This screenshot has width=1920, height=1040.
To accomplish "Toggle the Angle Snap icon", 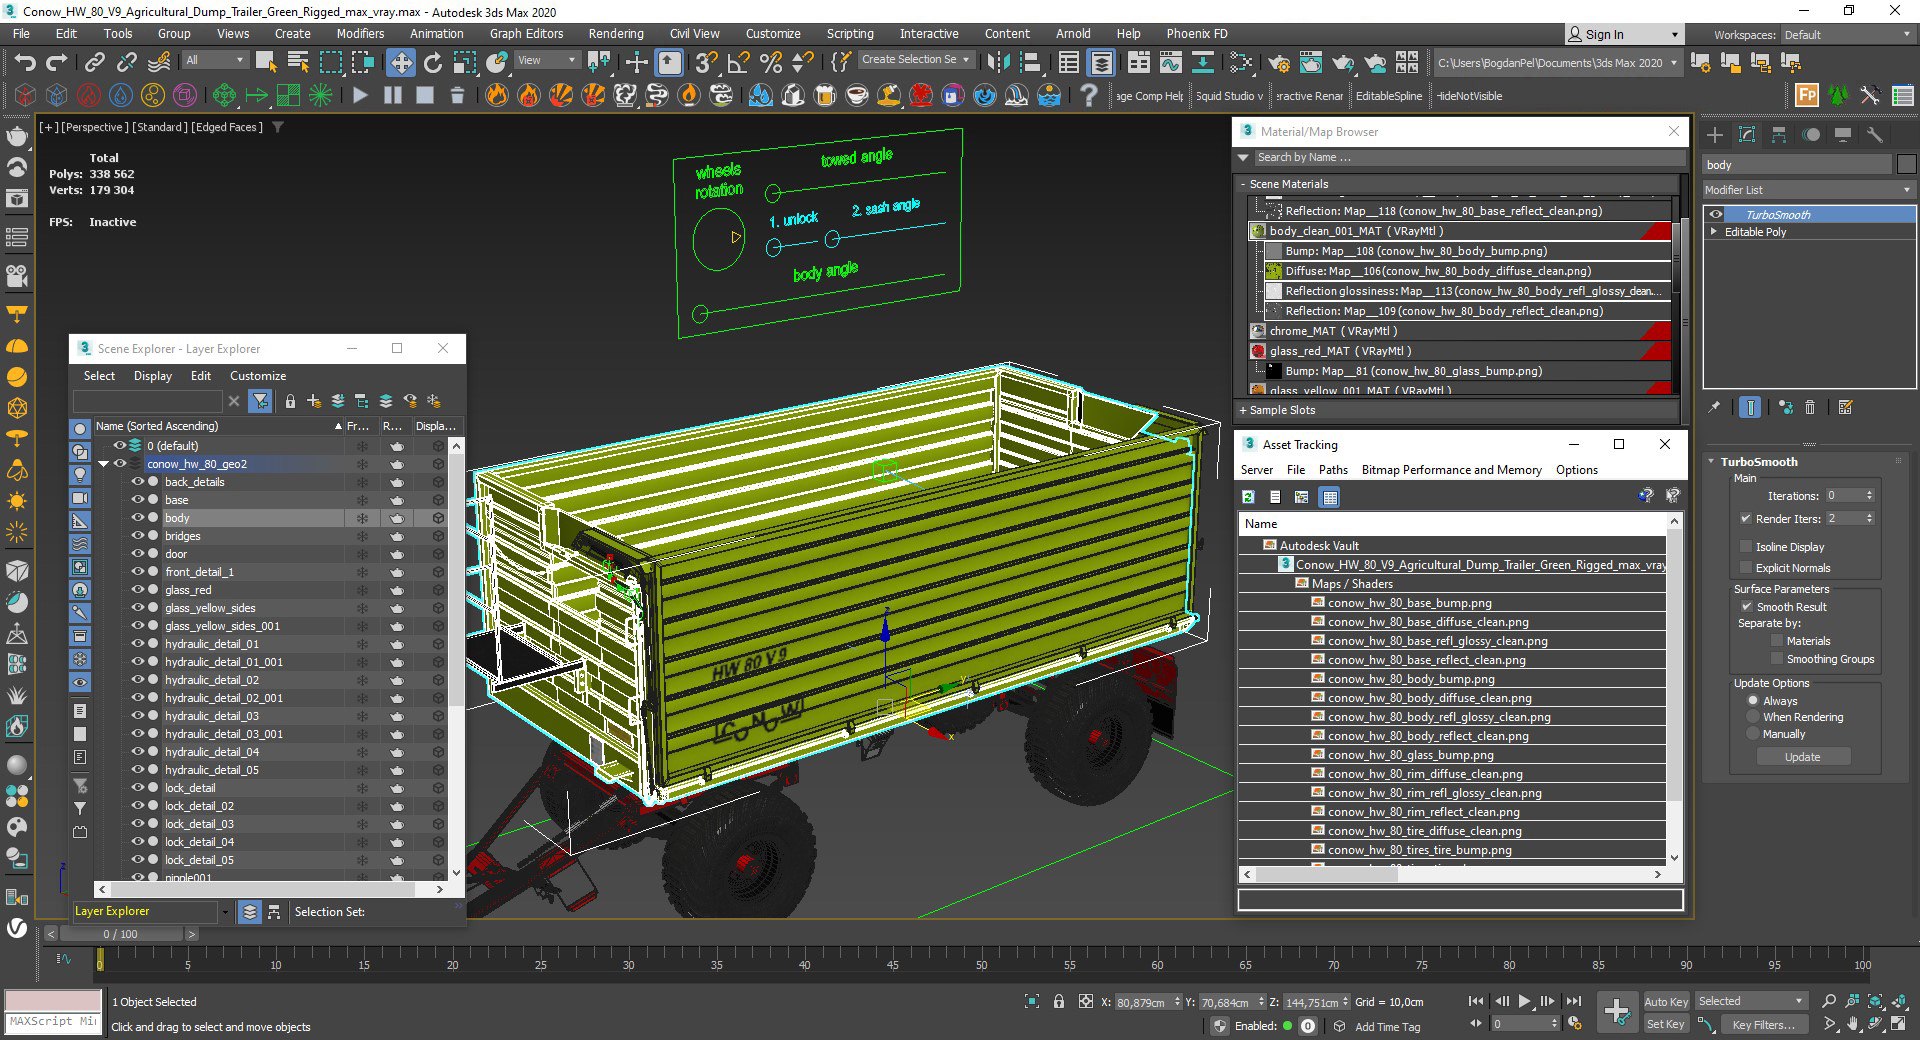I will pyautogui.click(x=738, y=63).
